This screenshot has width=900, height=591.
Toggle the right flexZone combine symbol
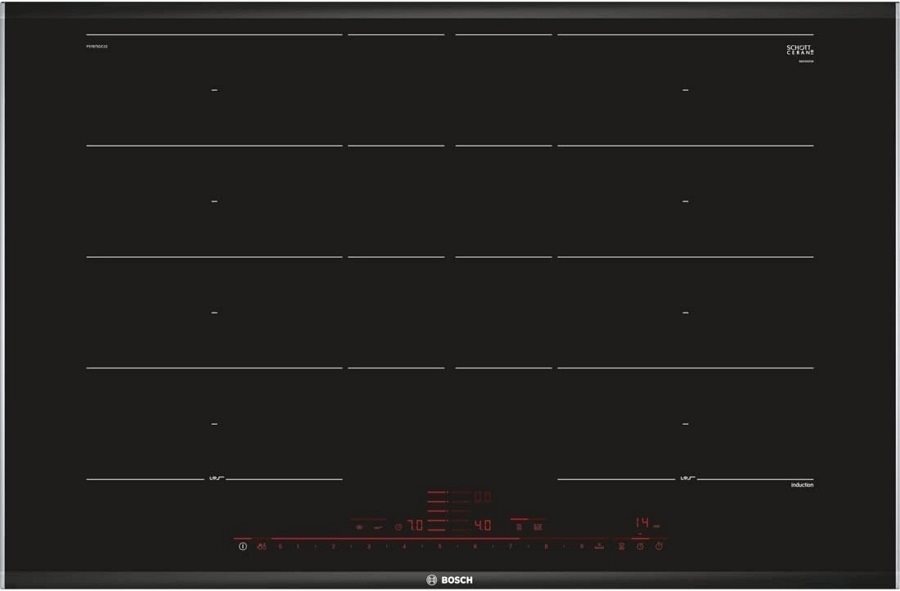(x=685, y=478)
